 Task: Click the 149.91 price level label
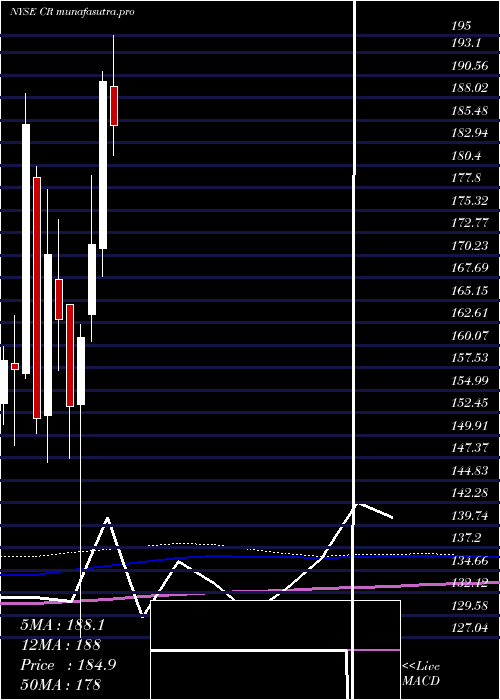coord(470,425)
